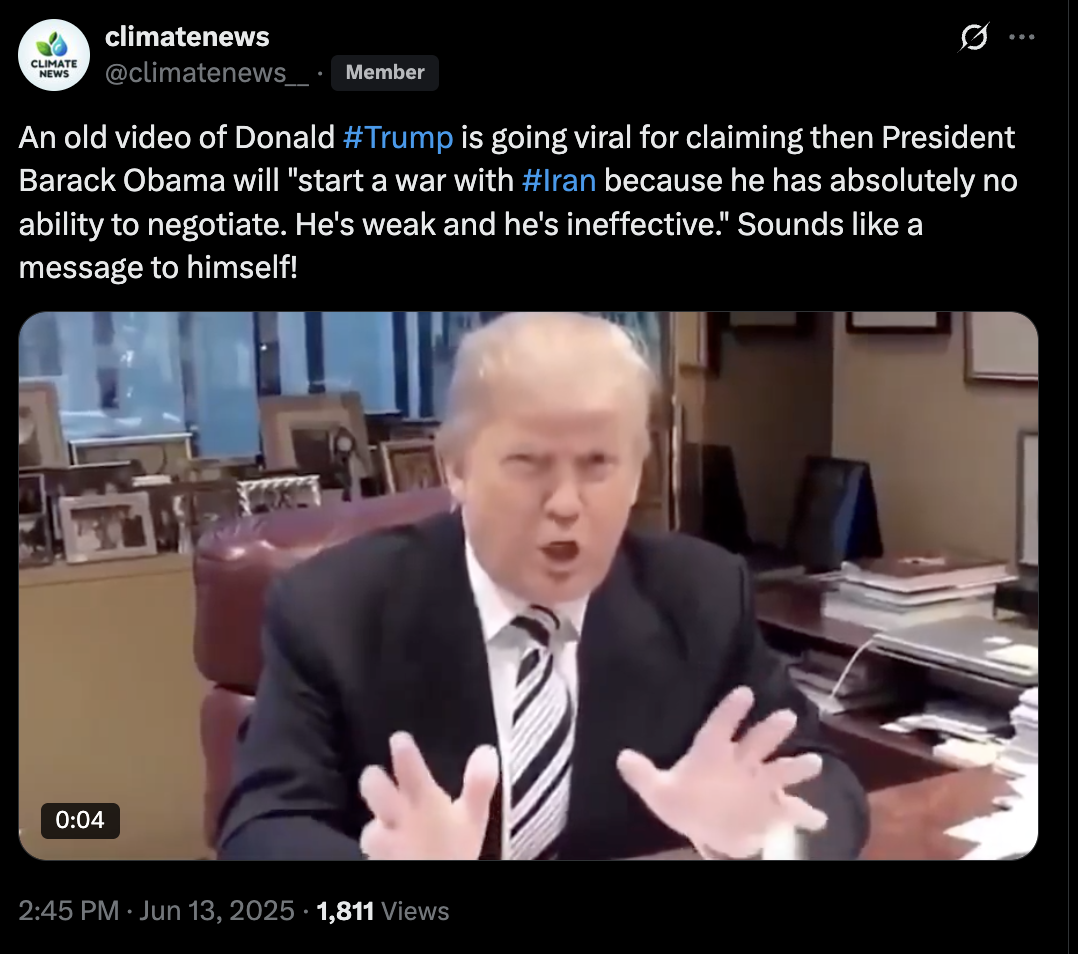The height and width of the screenshot is (954, 1078).
Task: Click the Views label beside the count
Action: [415, 911]
